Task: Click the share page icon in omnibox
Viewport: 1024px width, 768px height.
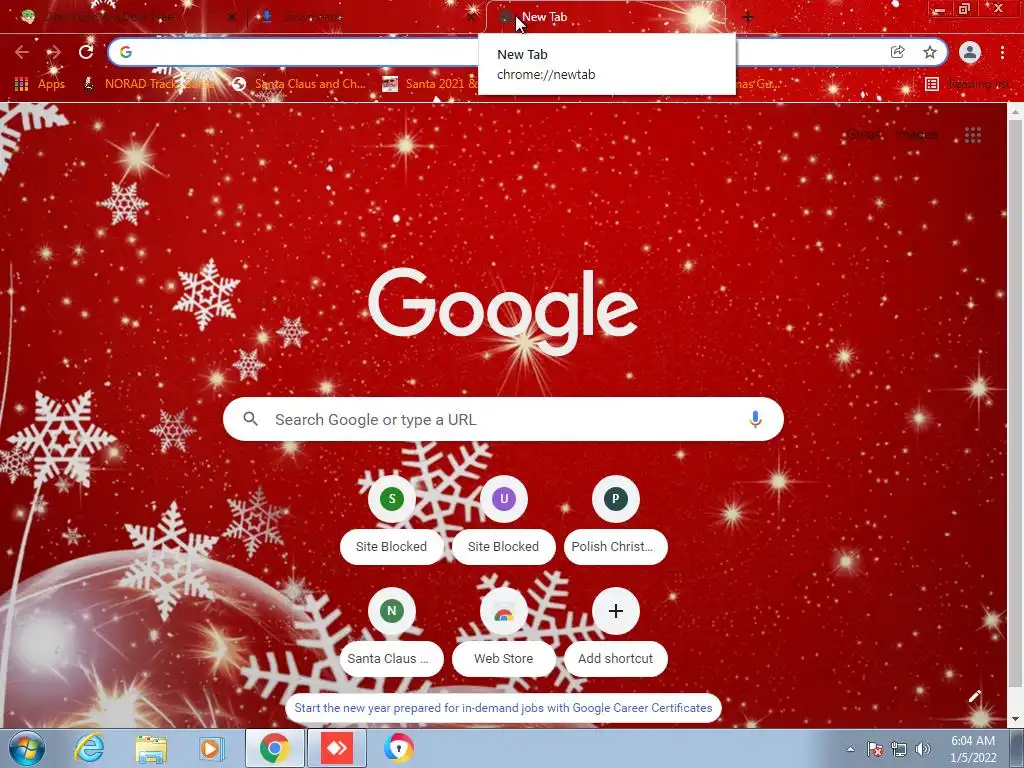Action: pos(897,52)
